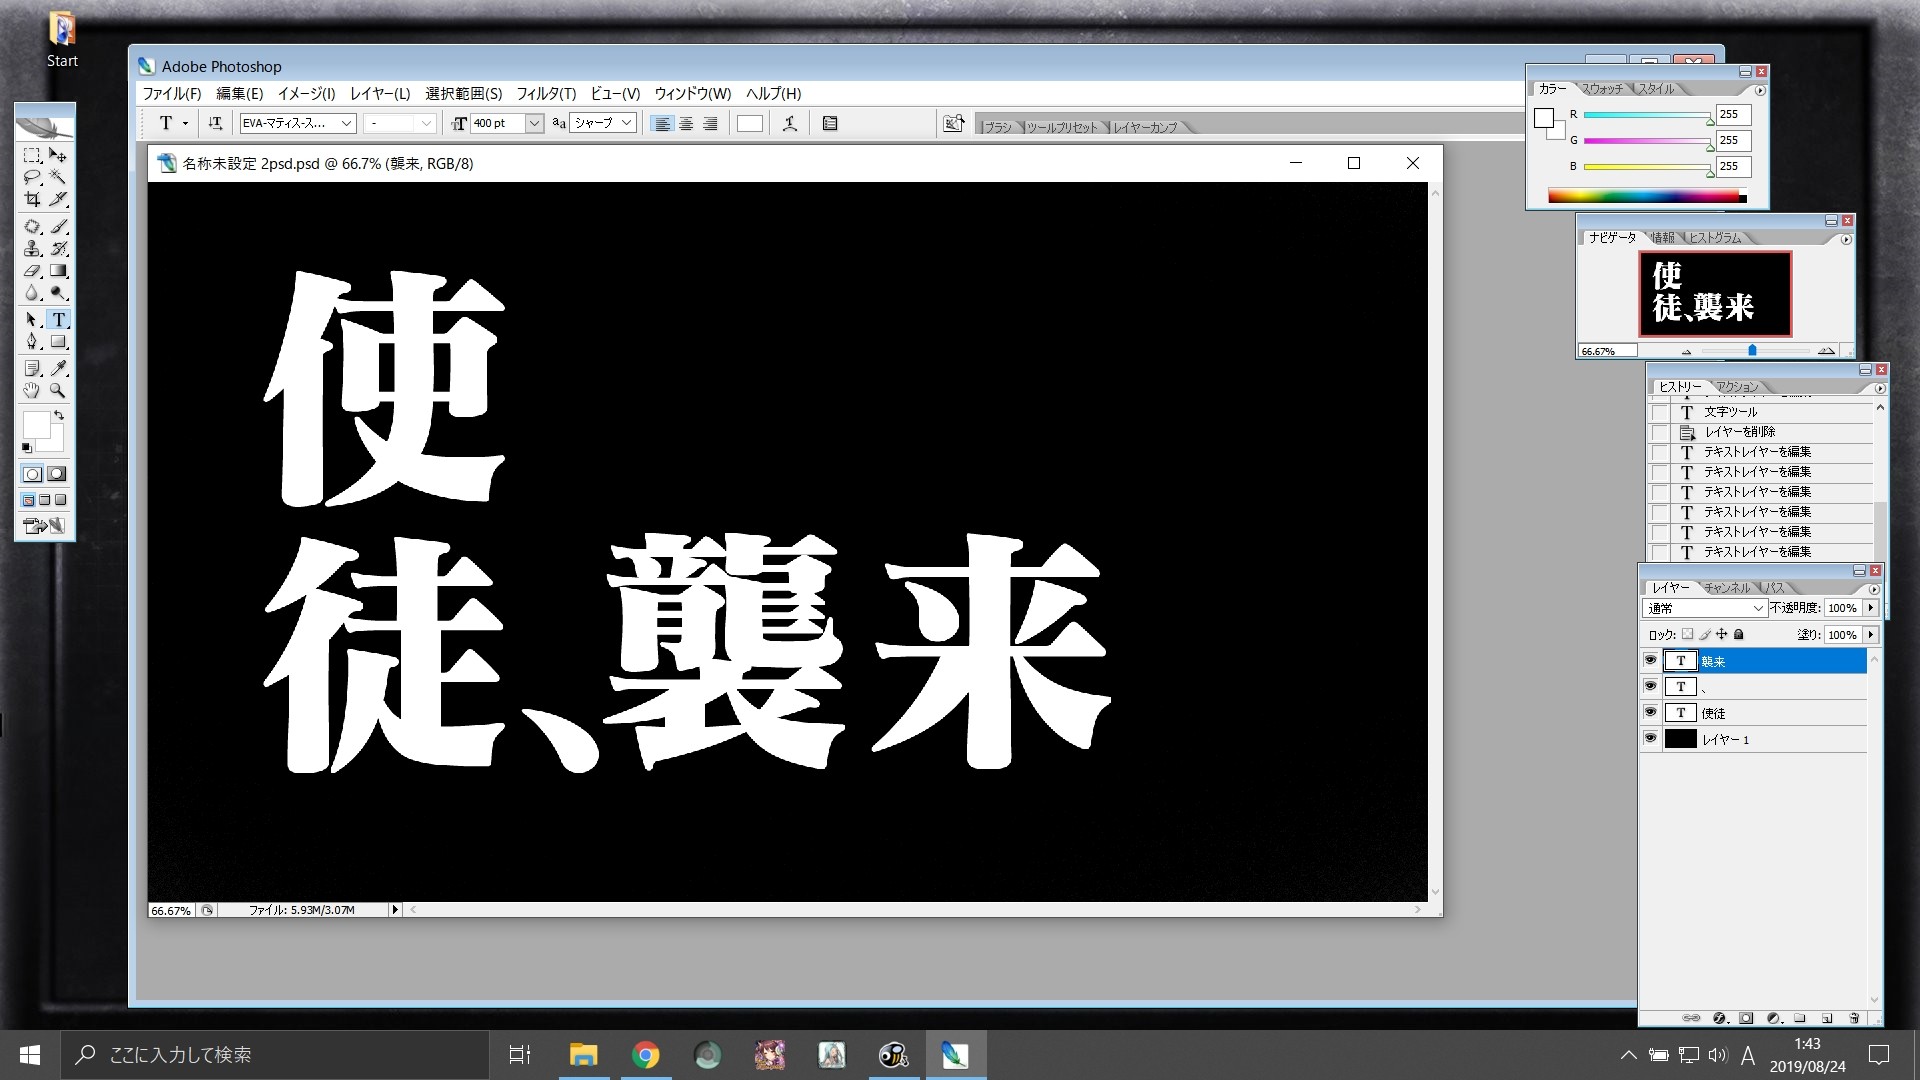Click the color spectrum ramp in Color panel
This screenshot has width=1920, height=1080.
[1647, 196]
